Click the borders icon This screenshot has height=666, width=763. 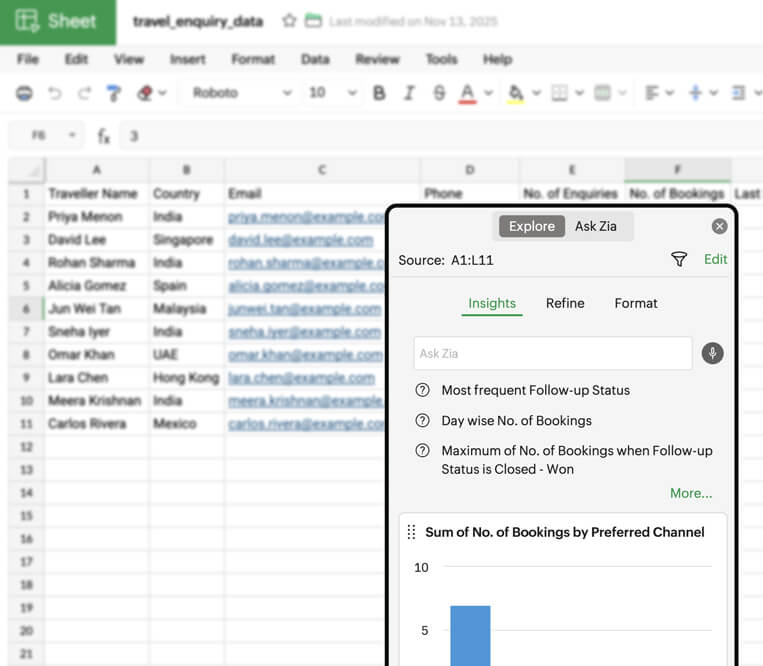[x=559, y=92]
